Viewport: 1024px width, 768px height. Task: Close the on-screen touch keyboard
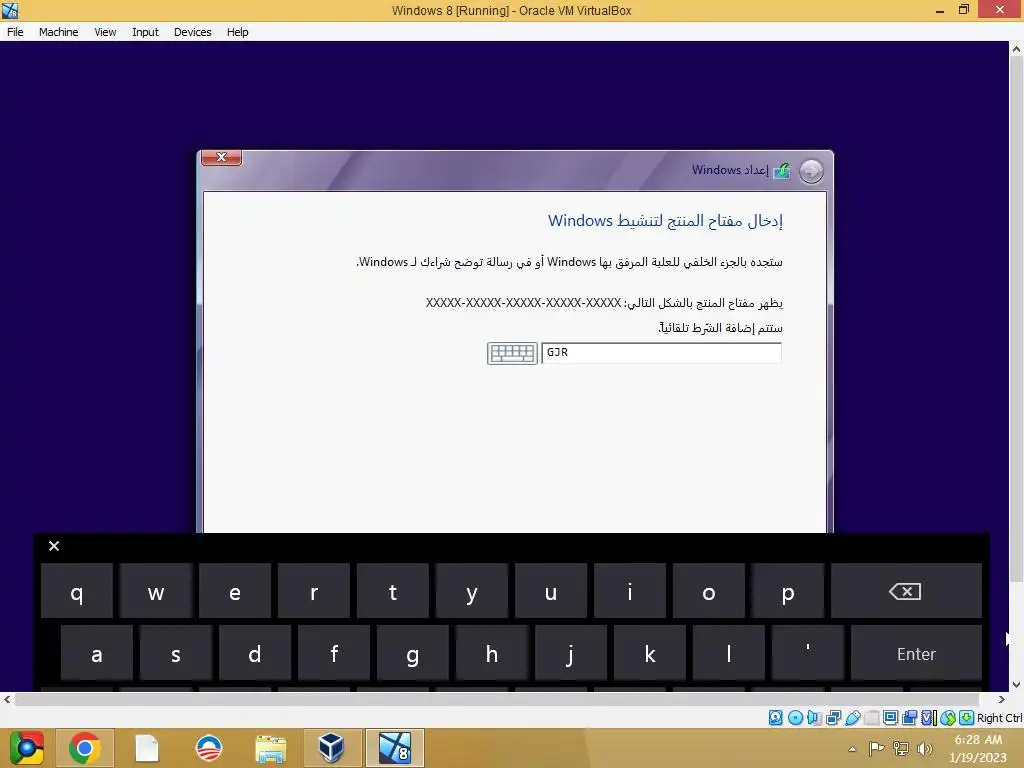pos(54,546)
